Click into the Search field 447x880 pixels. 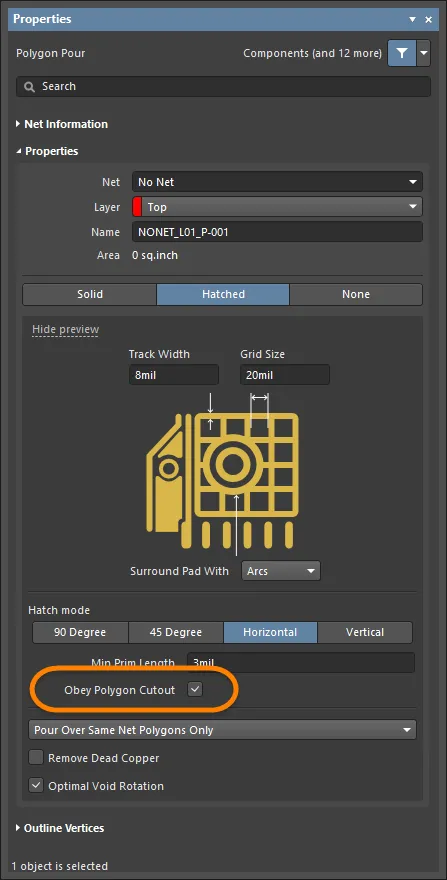224,86
